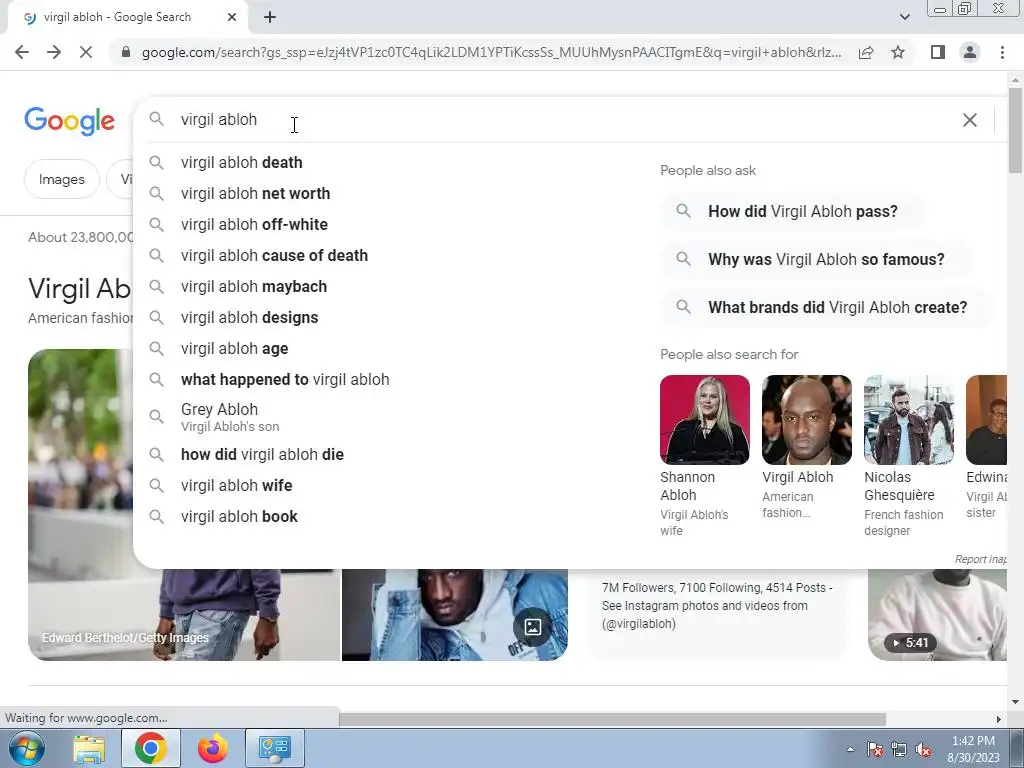Select suggestion virgil abloh net worth

255,193
